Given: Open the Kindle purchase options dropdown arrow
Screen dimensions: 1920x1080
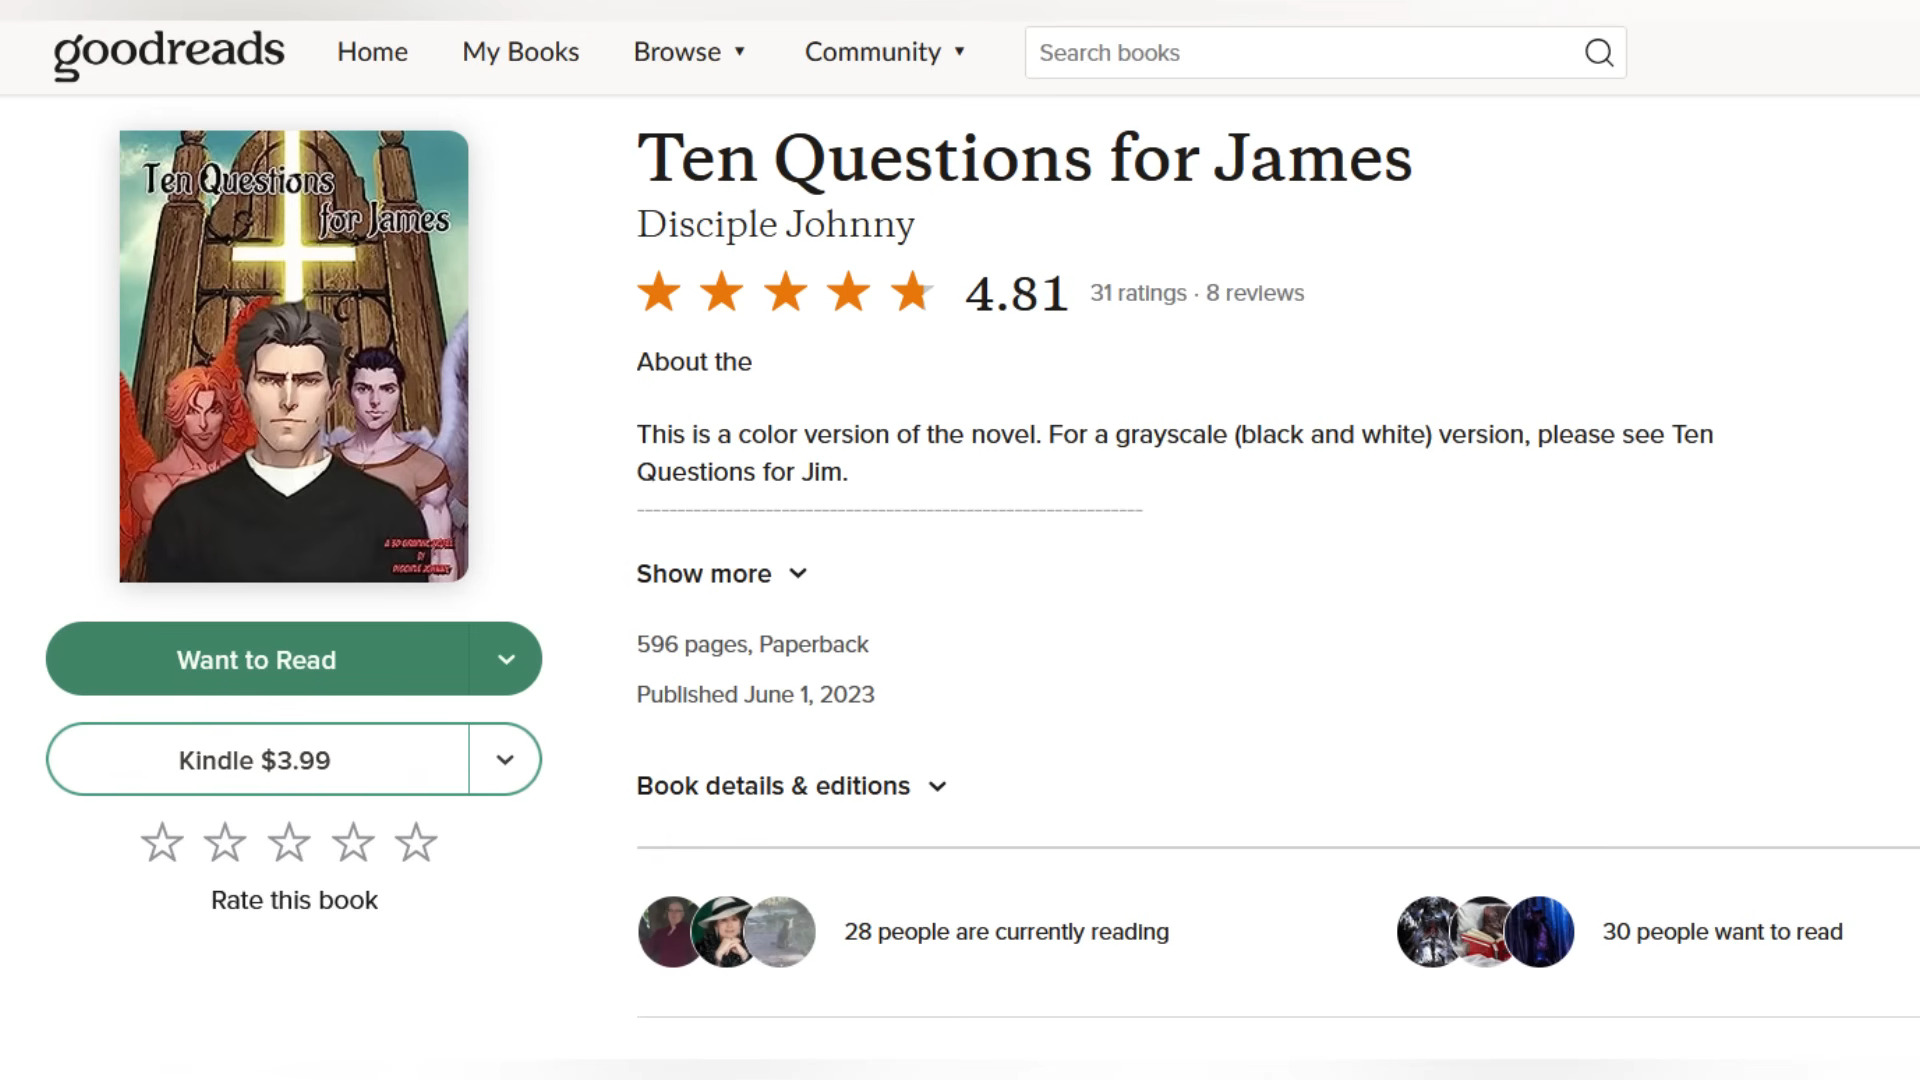Looking at the screenshot, I should (x=505, y=760).
